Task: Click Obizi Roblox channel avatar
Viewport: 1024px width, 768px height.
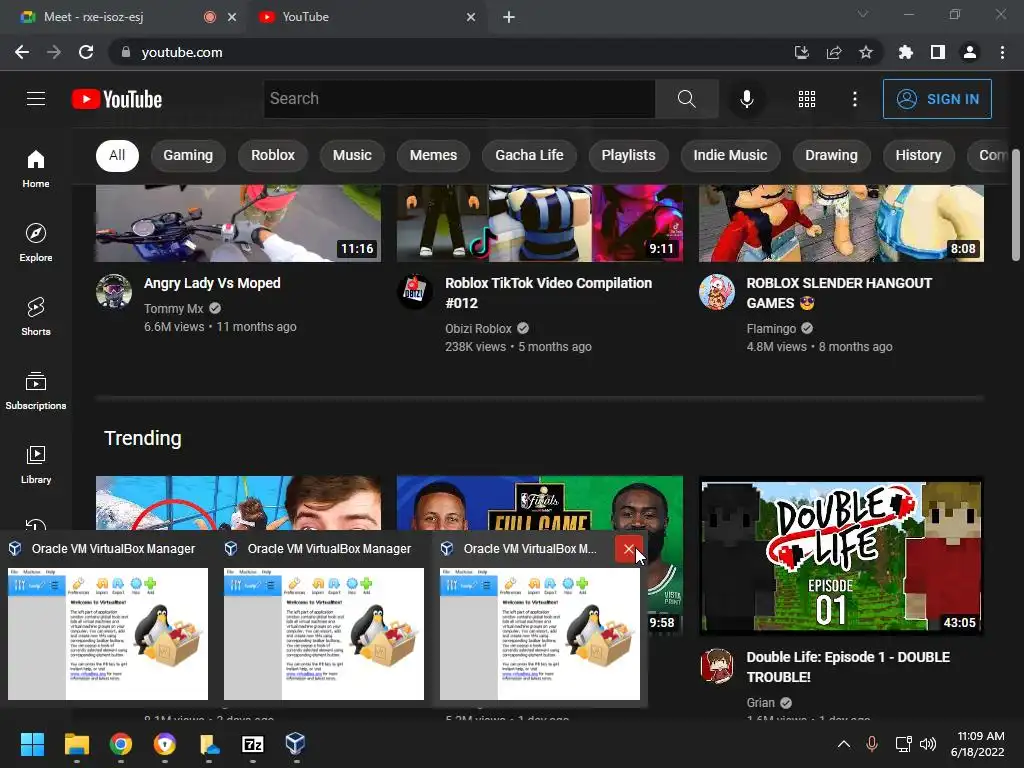Action: tap(415, 291)
